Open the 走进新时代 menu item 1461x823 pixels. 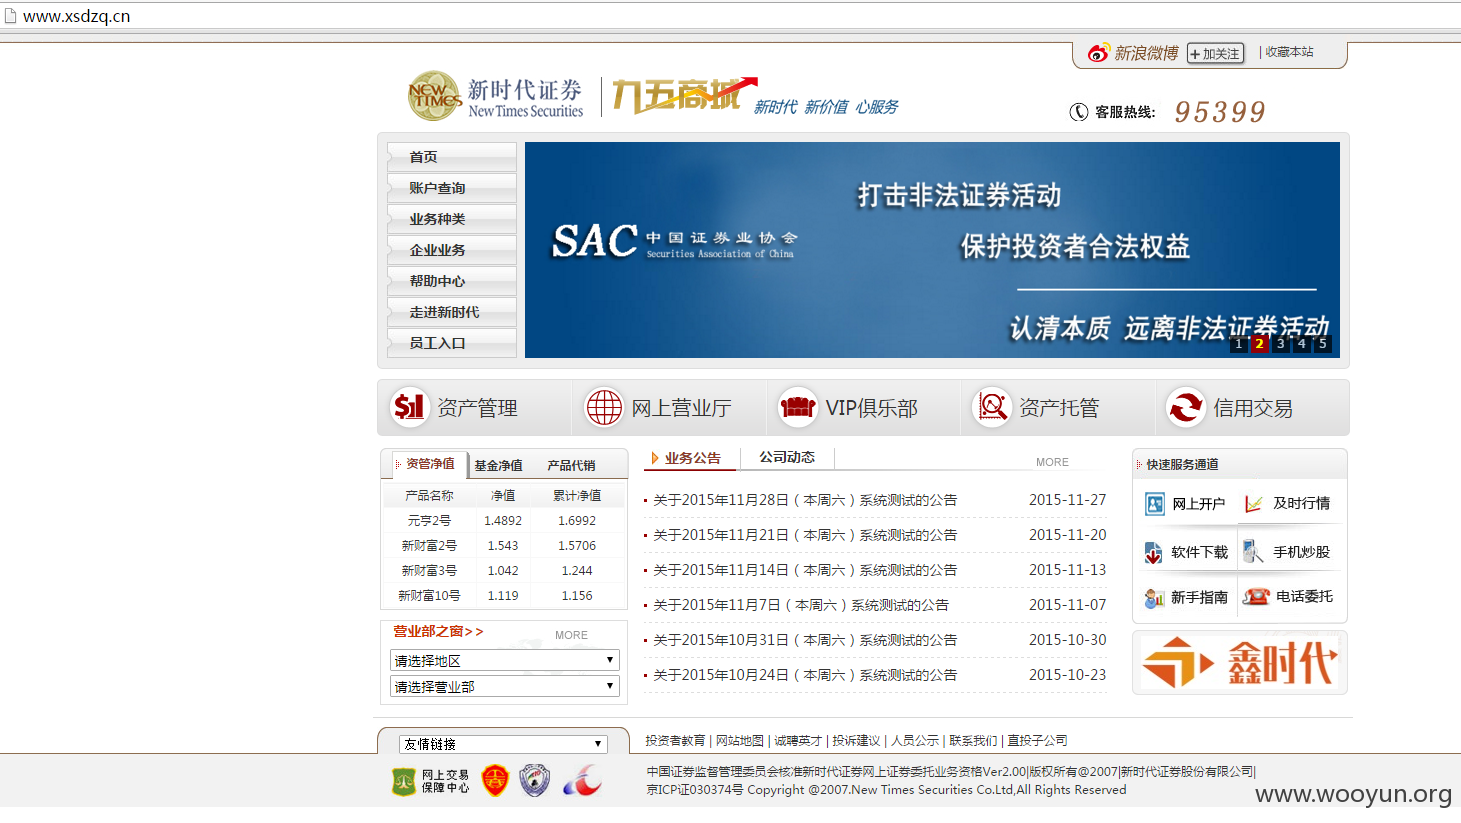tap(452, 312)
